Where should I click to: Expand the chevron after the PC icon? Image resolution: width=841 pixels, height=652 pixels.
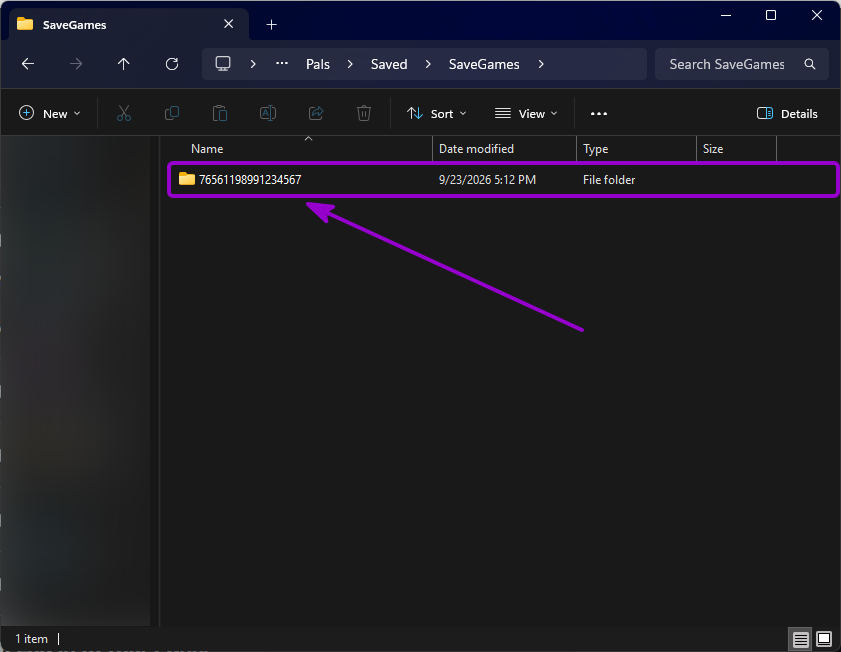[x=253, y=64]
